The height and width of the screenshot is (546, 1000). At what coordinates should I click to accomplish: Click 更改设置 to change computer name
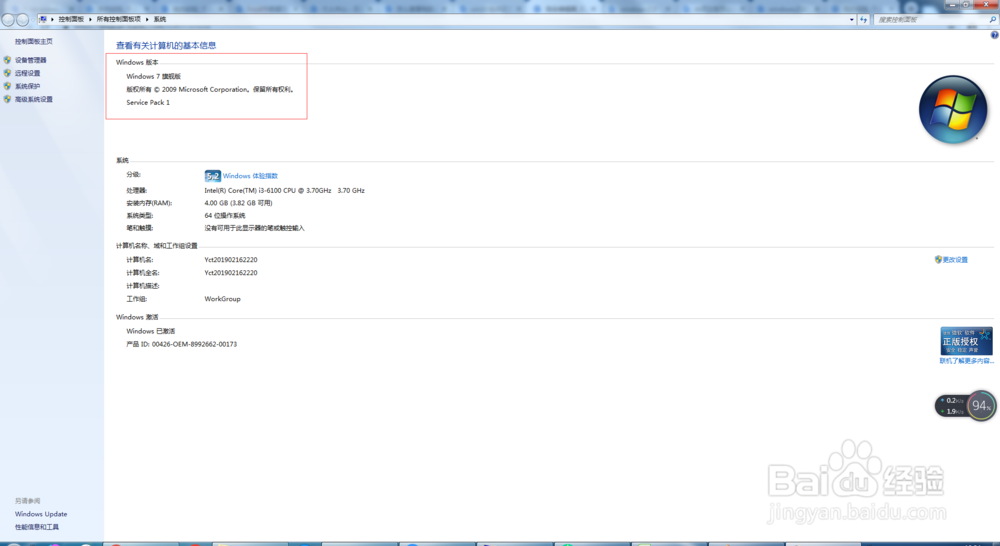pos(955,260)
